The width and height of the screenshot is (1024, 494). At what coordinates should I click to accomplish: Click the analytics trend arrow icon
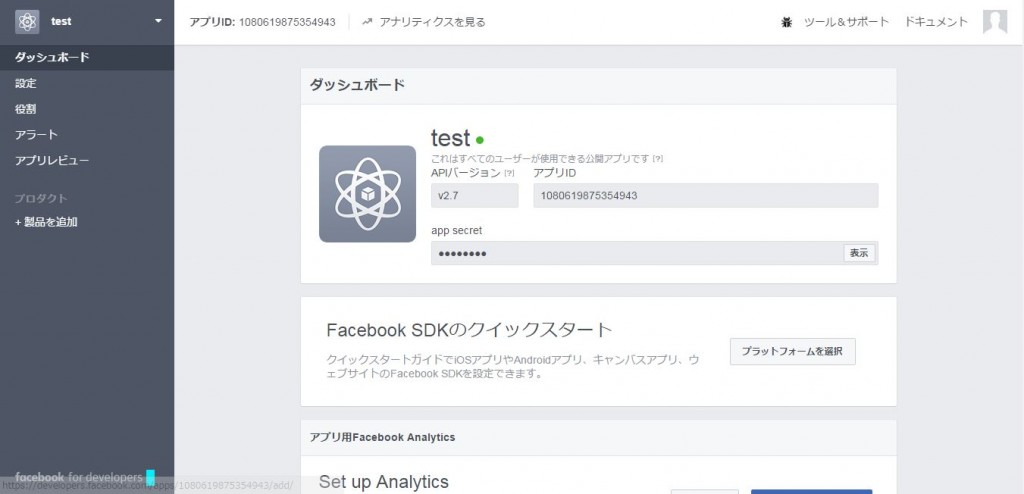367,22
